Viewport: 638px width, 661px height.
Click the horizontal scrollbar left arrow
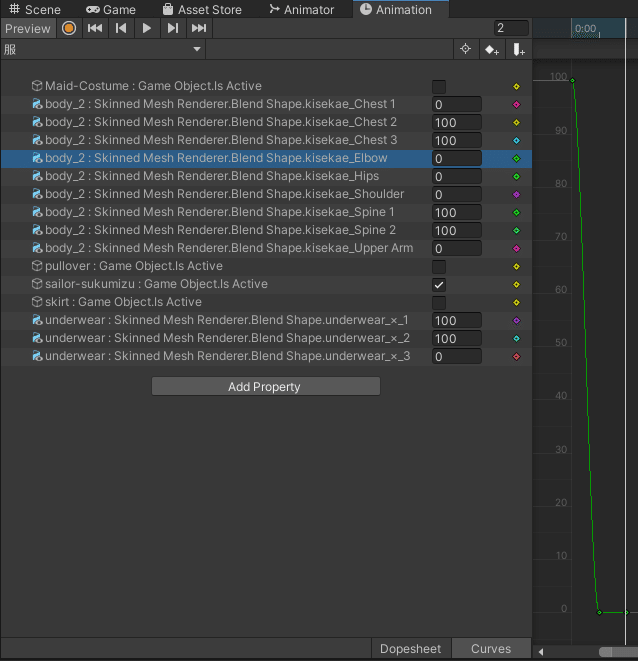541,652
